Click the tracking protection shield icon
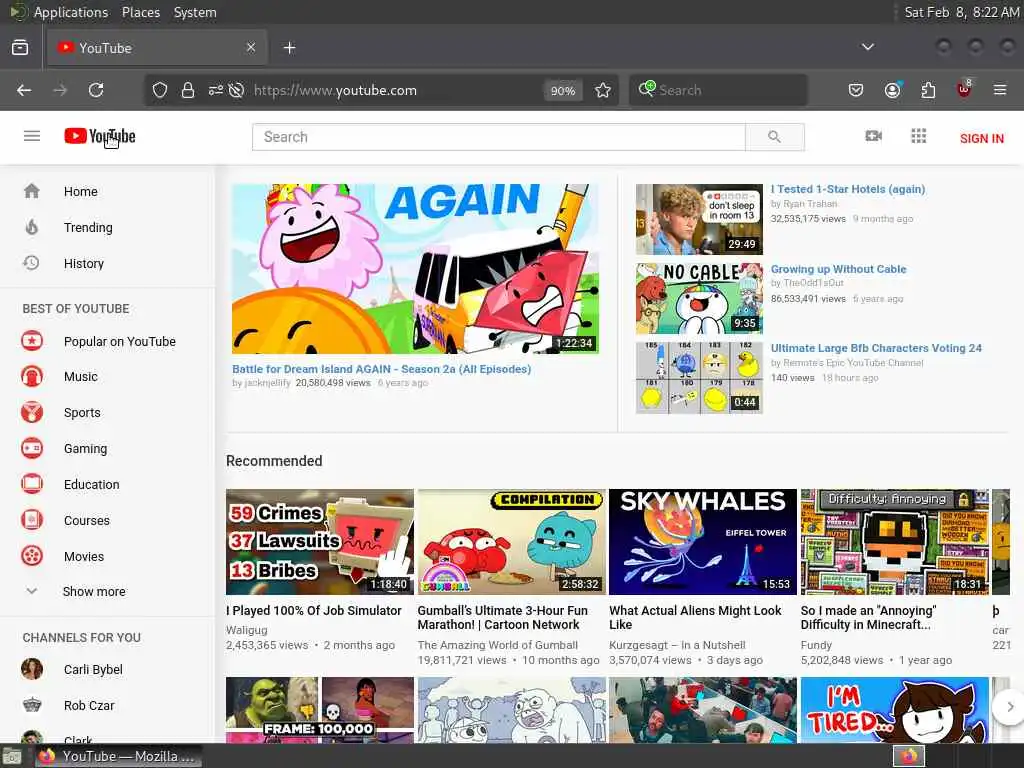 pyautogui.click(x=160, y=90)
